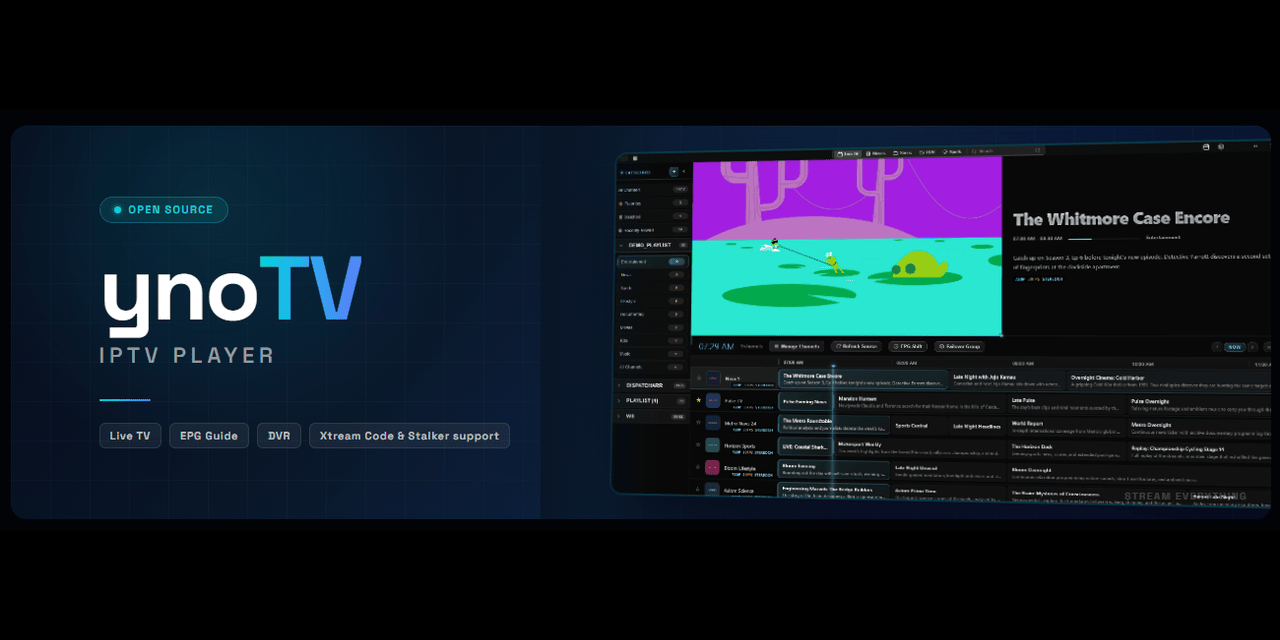Open the Pulse Evening News entry
Viewport: 1280px width, 640px height.
[806, 402]
